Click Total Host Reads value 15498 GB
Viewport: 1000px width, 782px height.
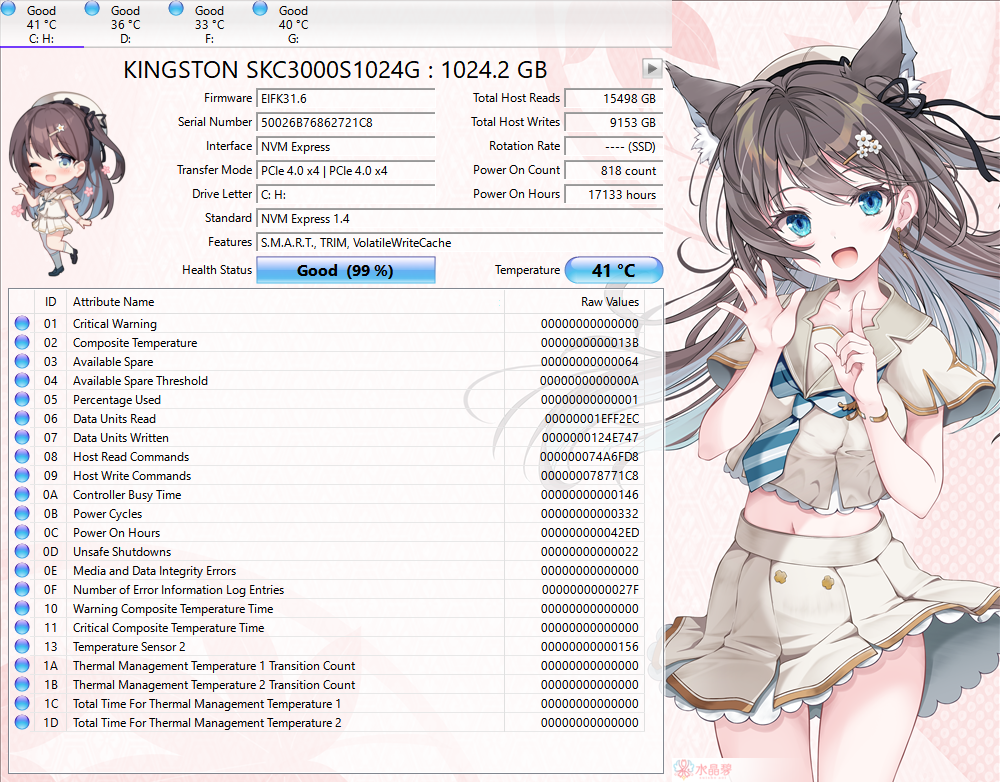[x=614, y=99]
